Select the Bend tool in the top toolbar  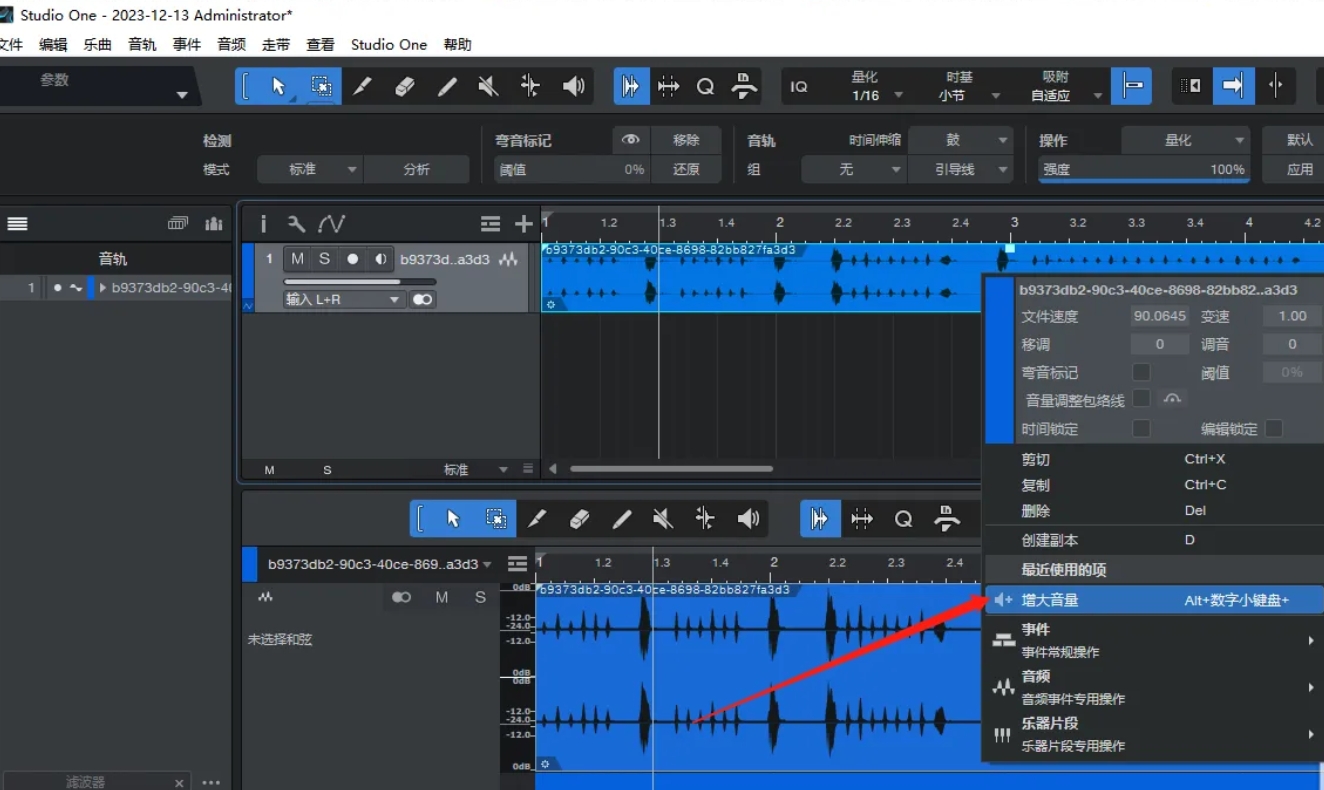(530, 87)
